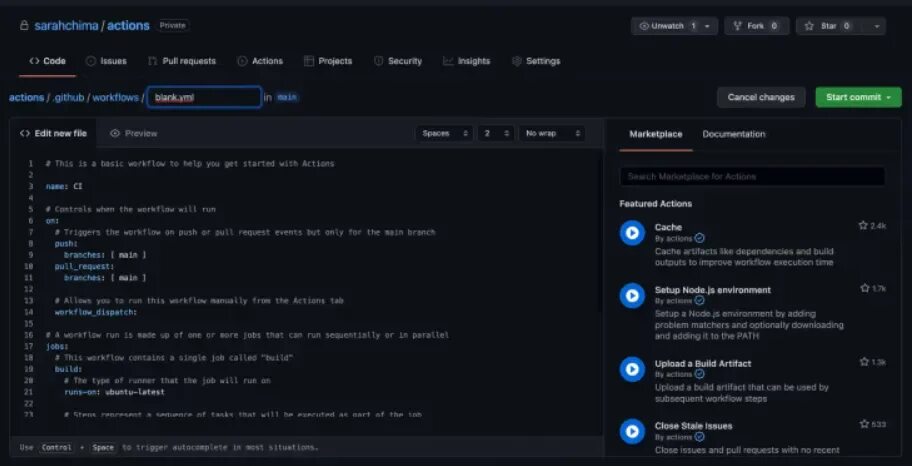Open the Actions tab

tap(260, 61)
